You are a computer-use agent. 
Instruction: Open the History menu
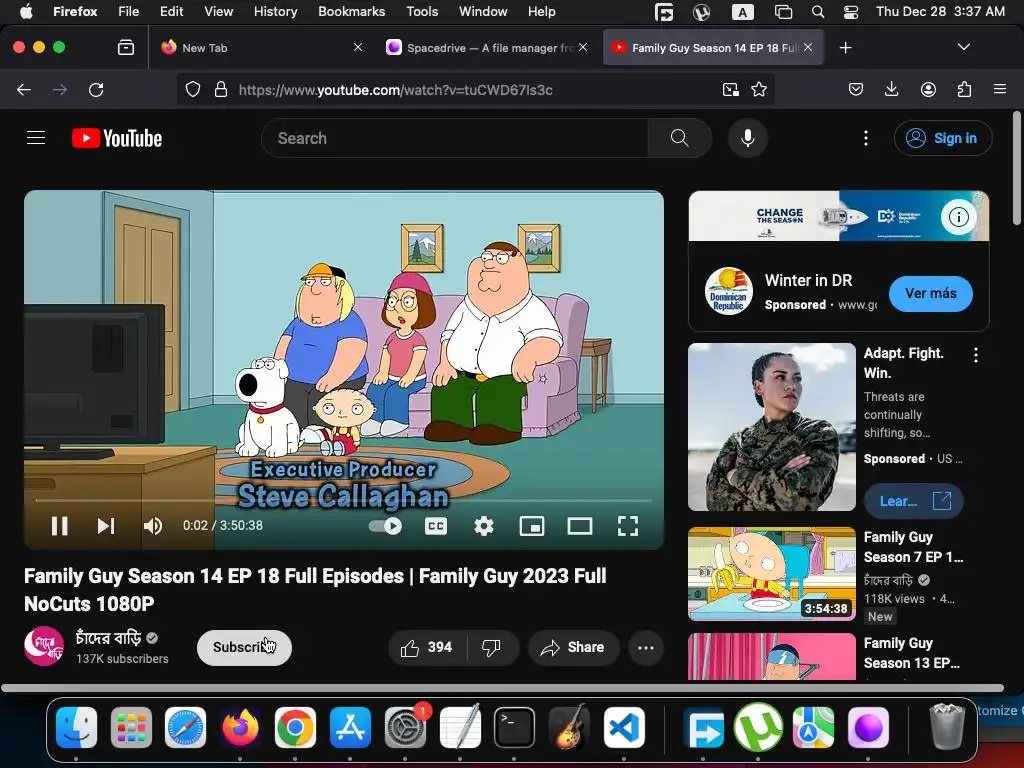point(275,11)
